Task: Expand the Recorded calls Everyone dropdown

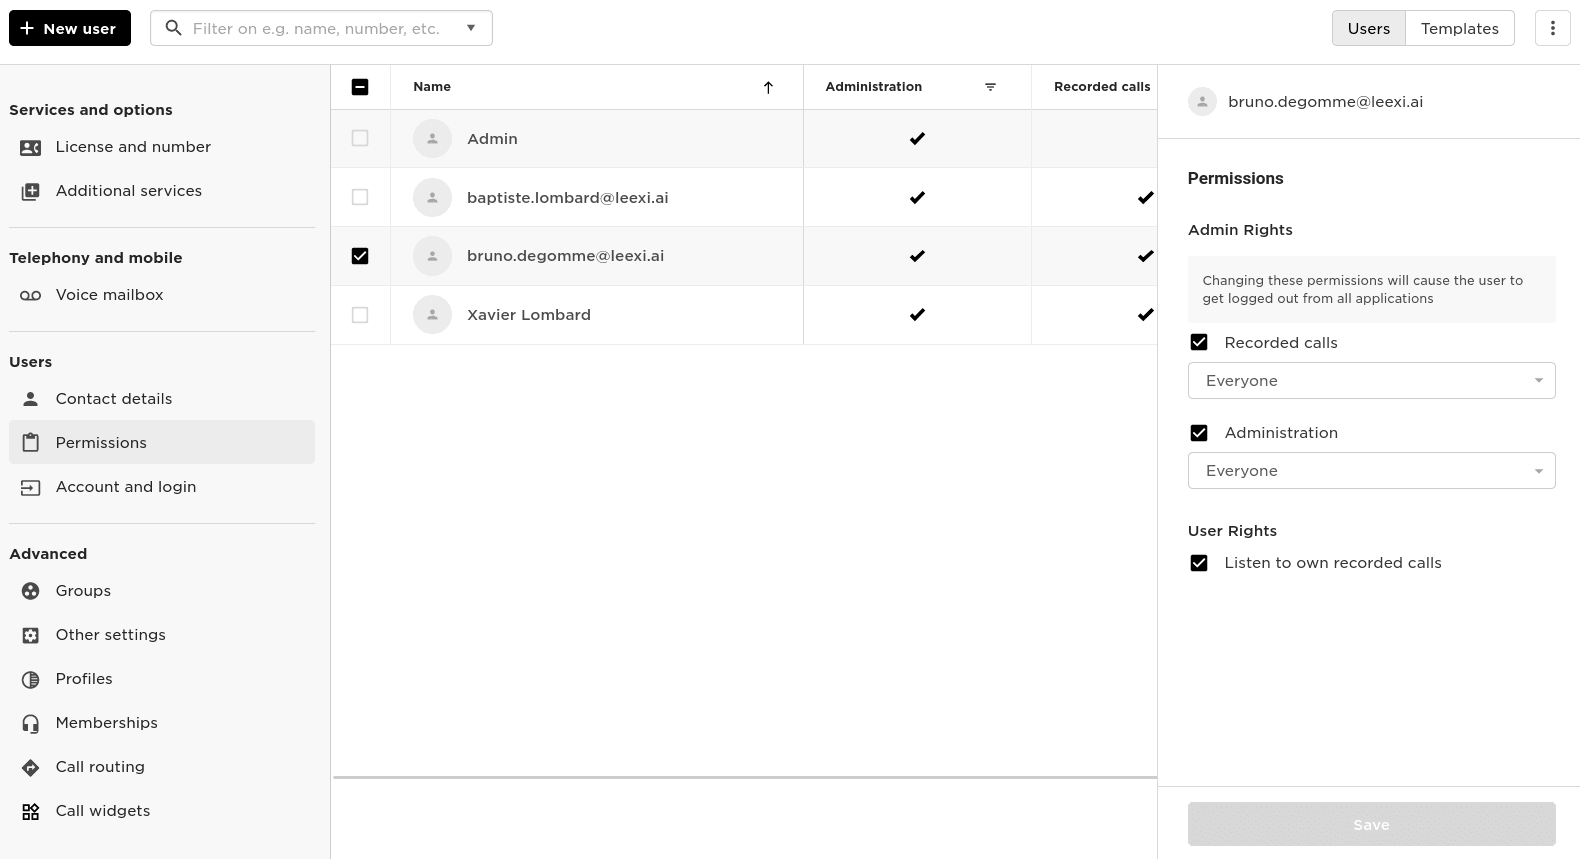Action: 1371,381
